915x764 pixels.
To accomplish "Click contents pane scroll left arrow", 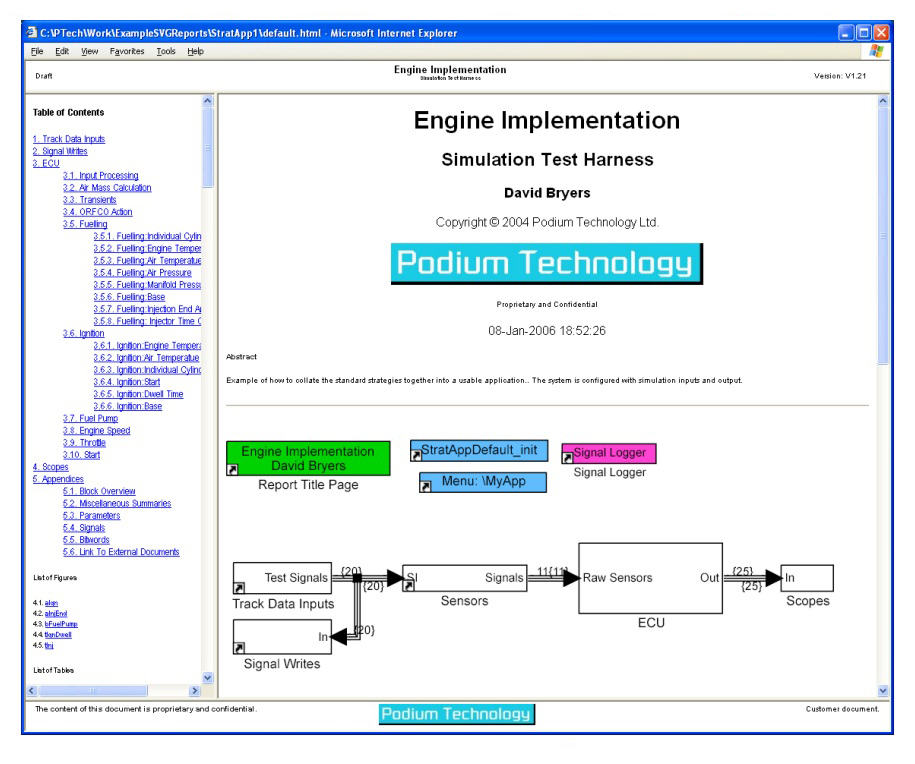I will coord(32,690).
